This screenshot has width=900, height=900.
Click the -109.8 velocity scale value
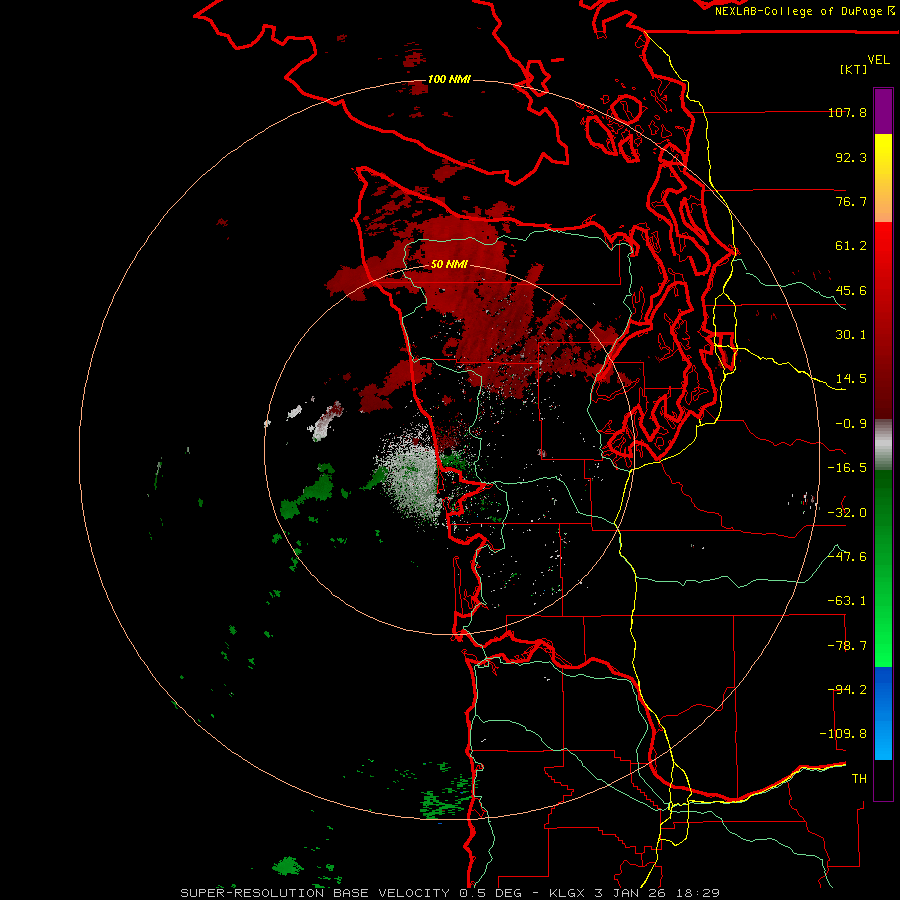[843, 734]
